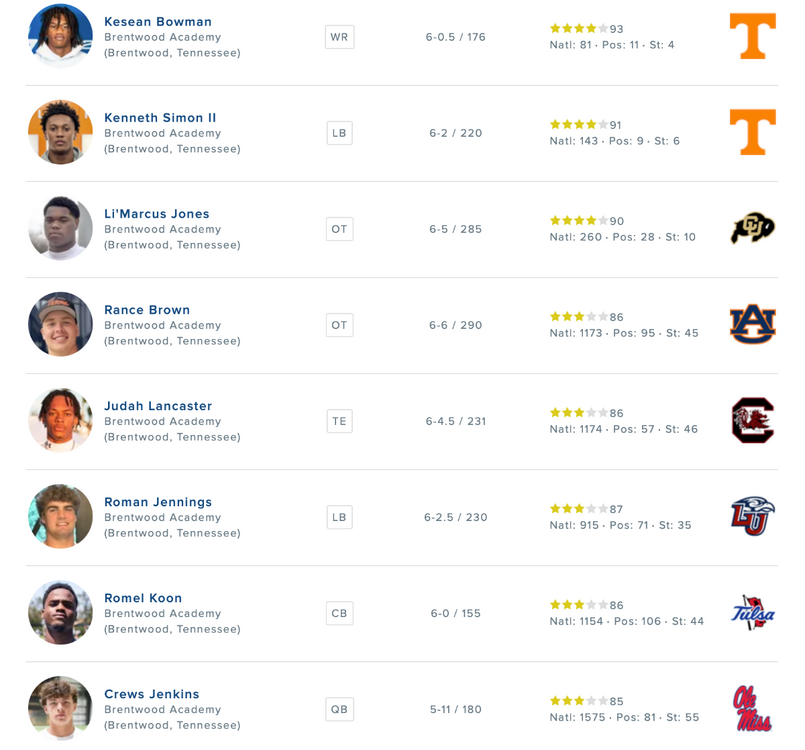Click the Tennessee logo beside Kenneth Simon II
Screen dimensions: 805x750
(753, 132)
